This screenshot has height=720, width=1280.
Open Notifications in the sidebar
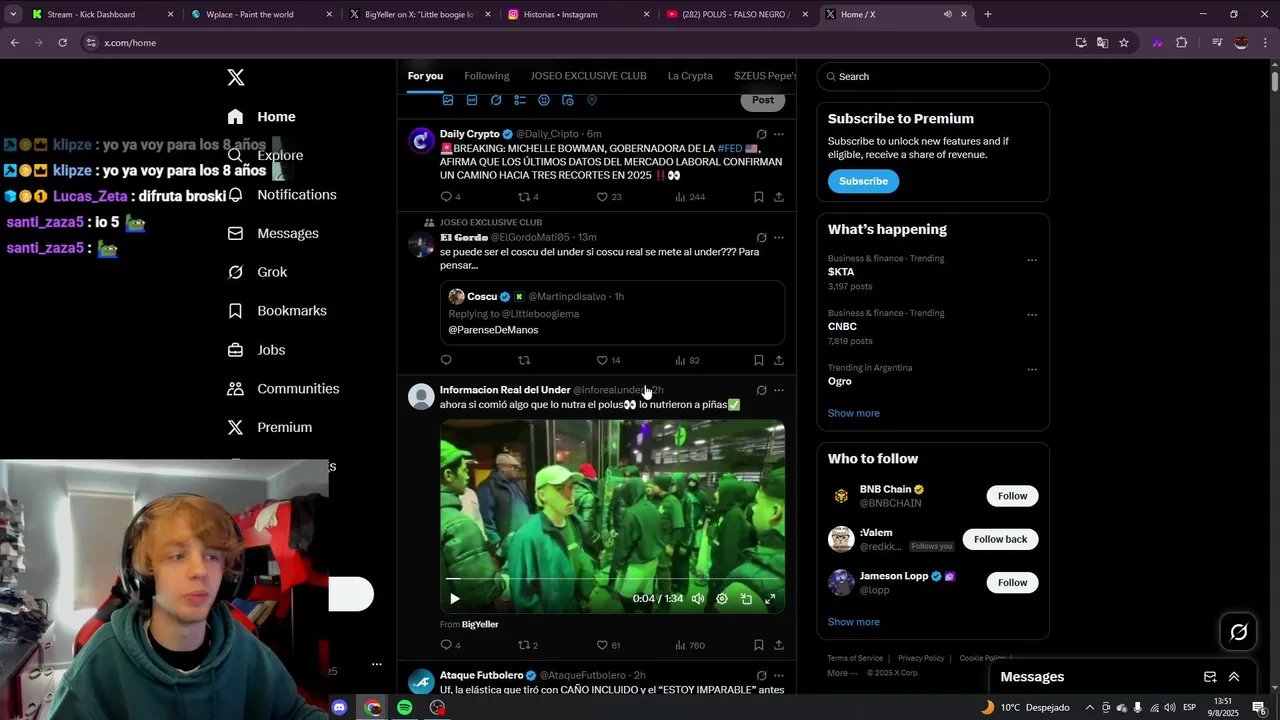click(x=282, y=195)
